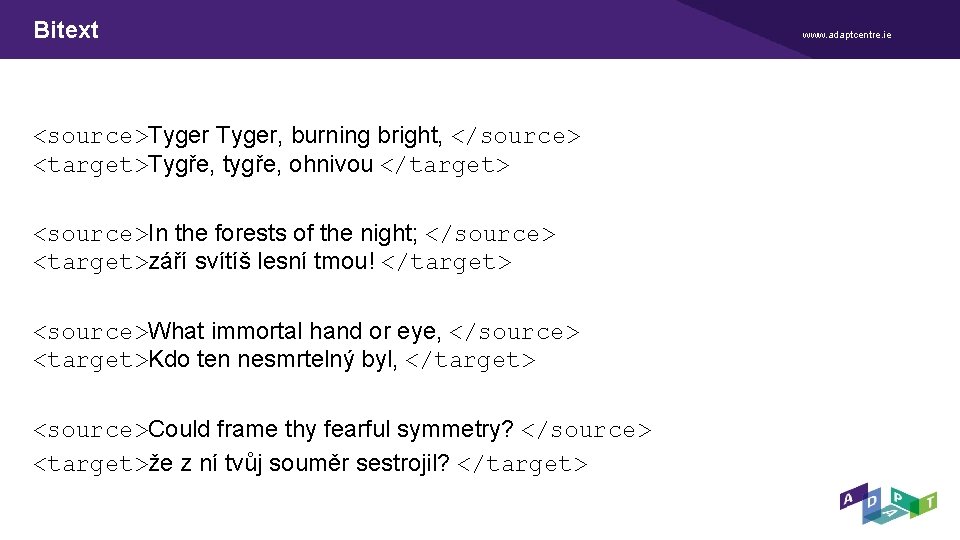Click the line "září svítíš lesní tmou!"

tap(262, 261)
